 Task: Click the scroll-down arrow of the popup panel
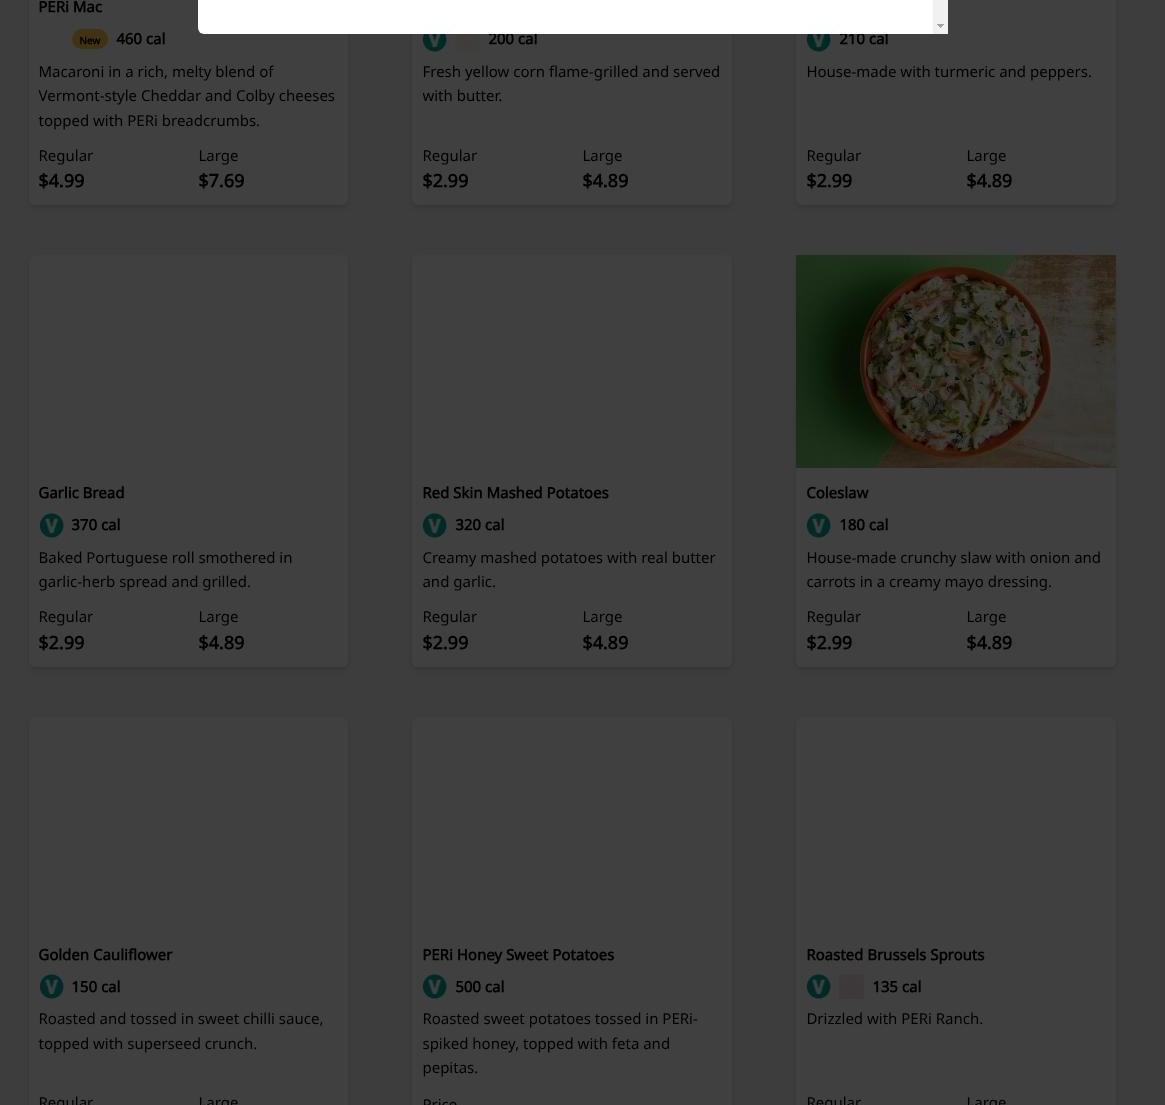click(940, 26)
